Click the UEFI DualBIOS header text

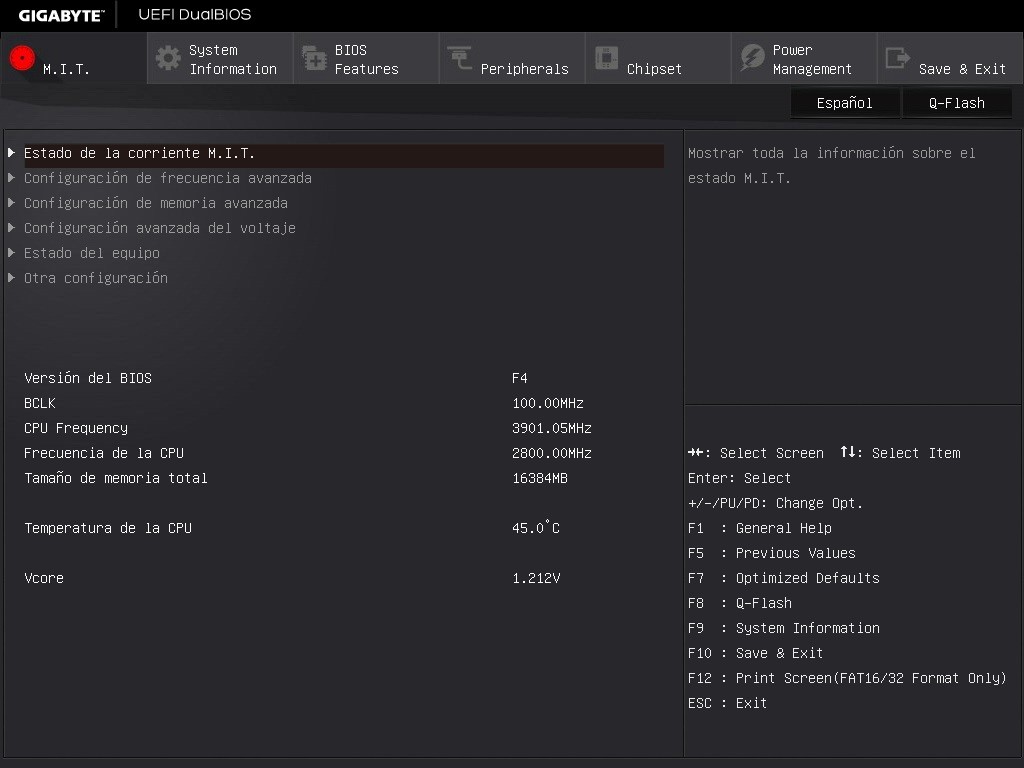192,14
